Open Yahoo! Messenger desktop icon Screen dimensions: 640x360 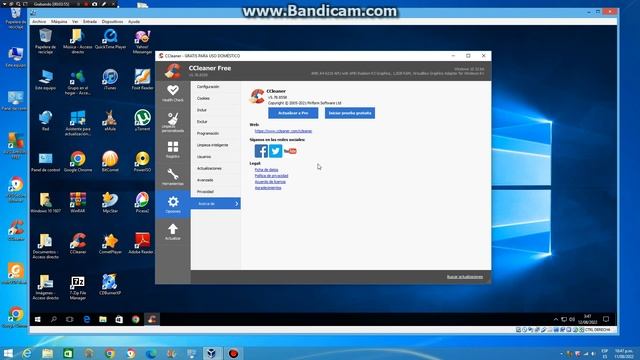(x=142, y=42)
